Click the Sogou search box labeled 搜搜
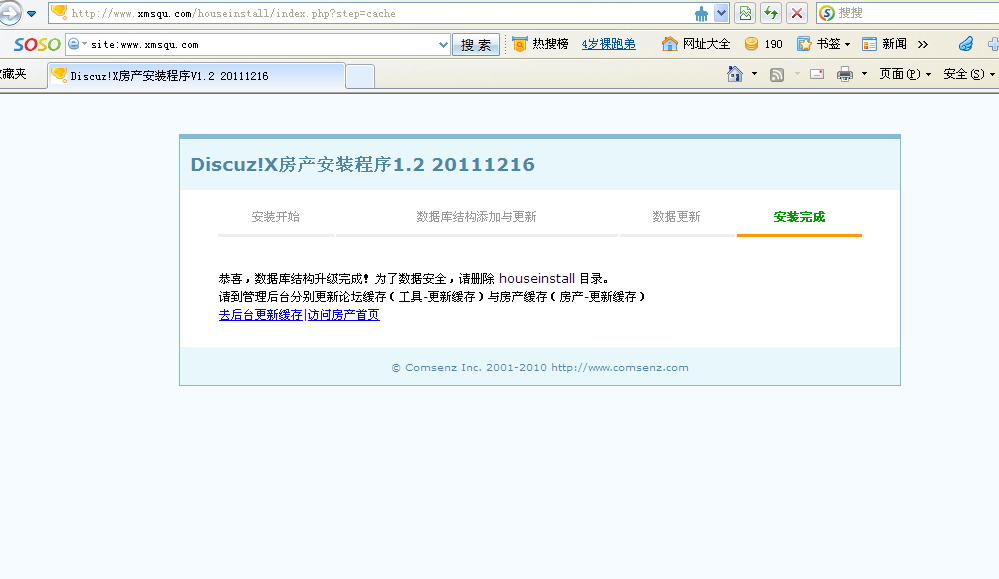Viewport: 999px width, 579px height. [x=908, y=13]
